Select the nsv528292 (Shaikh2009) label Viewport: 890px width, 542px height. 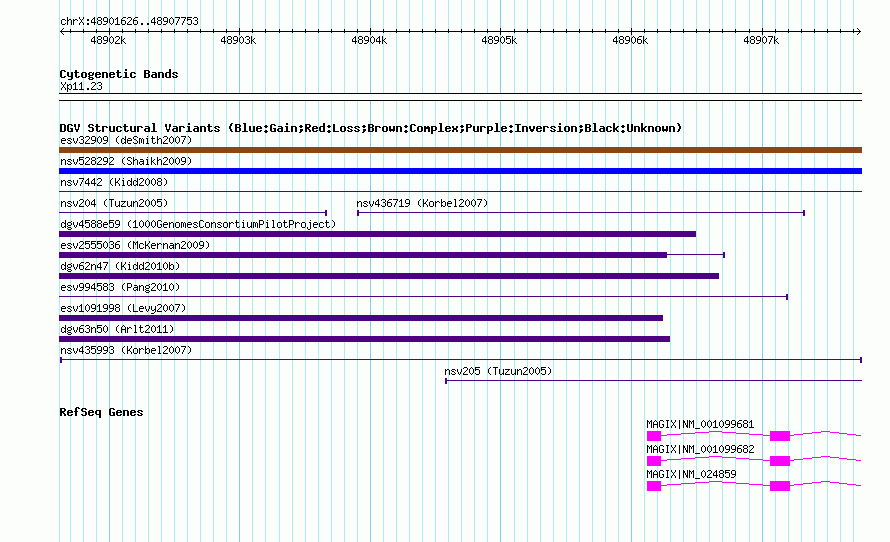pos(126,161)
